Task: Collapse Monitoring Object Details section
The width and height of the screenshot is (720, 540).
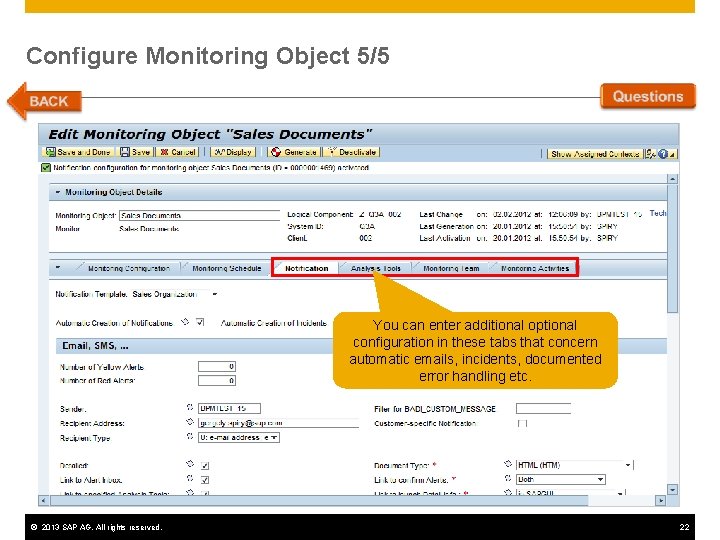Action: (58, 192)
